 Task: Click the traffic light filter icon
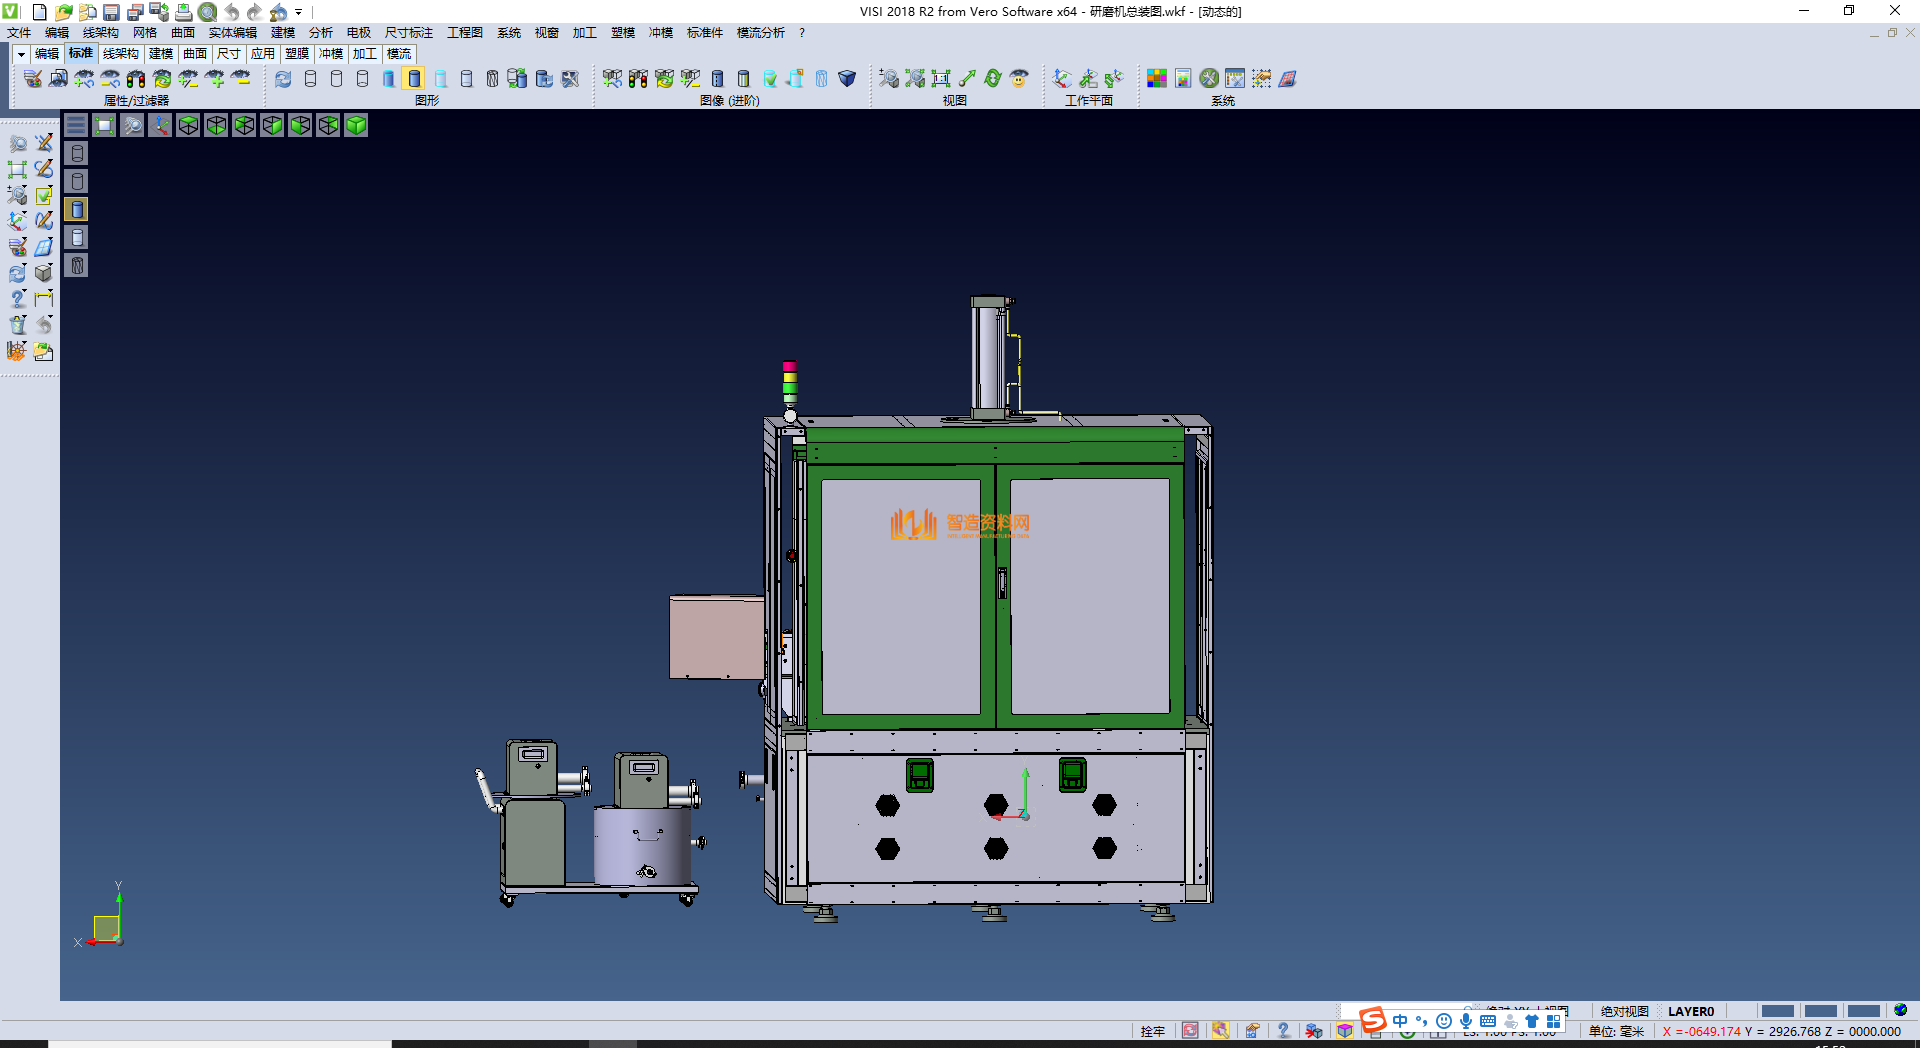click(x=136, y=78)
